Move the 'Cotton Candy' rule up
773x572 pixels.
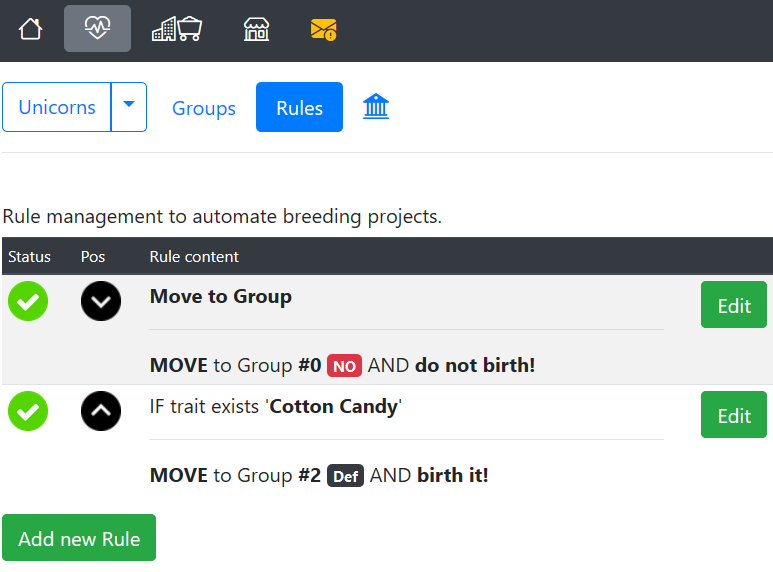(x=101, y=411)
